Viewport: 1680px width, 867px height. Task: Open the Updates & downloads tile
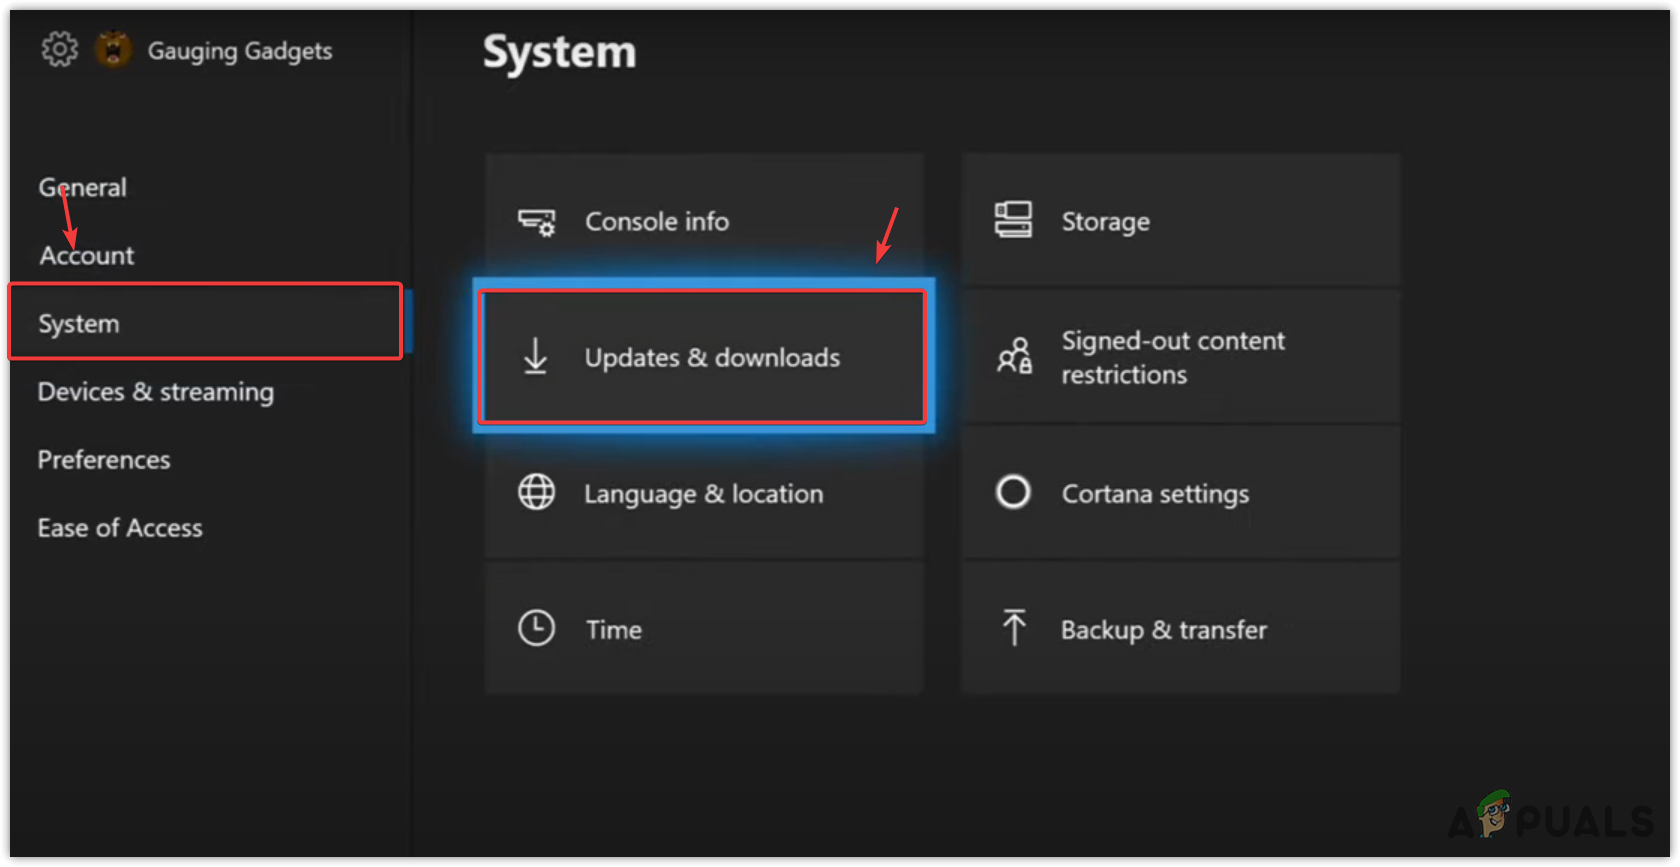[x=712, y=358]
